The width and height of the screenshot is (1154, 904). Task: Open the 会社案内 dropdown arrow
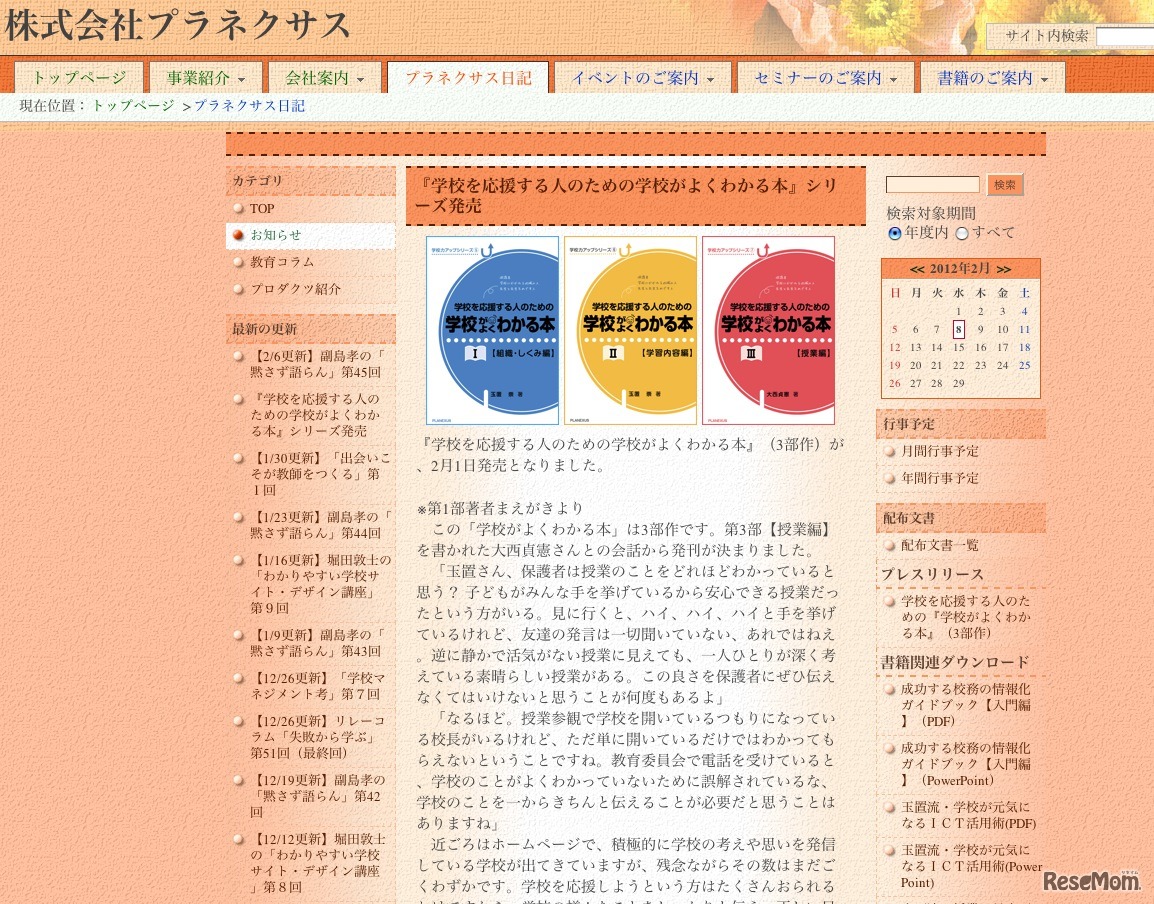(x=362, y=77)
